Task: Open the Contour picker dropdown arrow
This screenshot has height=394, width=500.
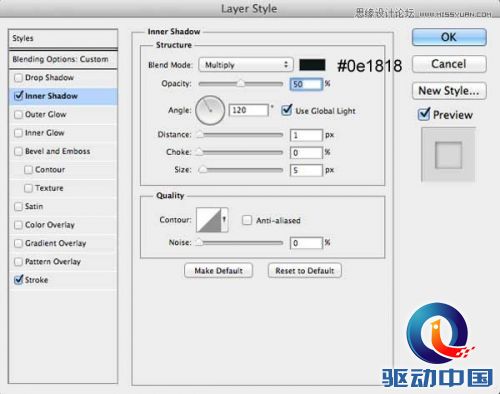Action: point(224,219)
